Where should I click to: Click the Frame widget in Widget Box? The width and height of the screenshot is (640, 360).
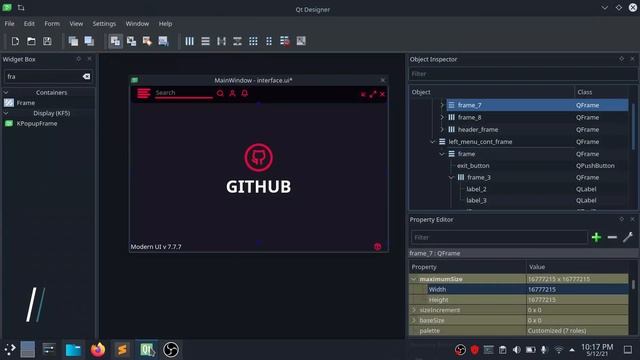(25, 103)
